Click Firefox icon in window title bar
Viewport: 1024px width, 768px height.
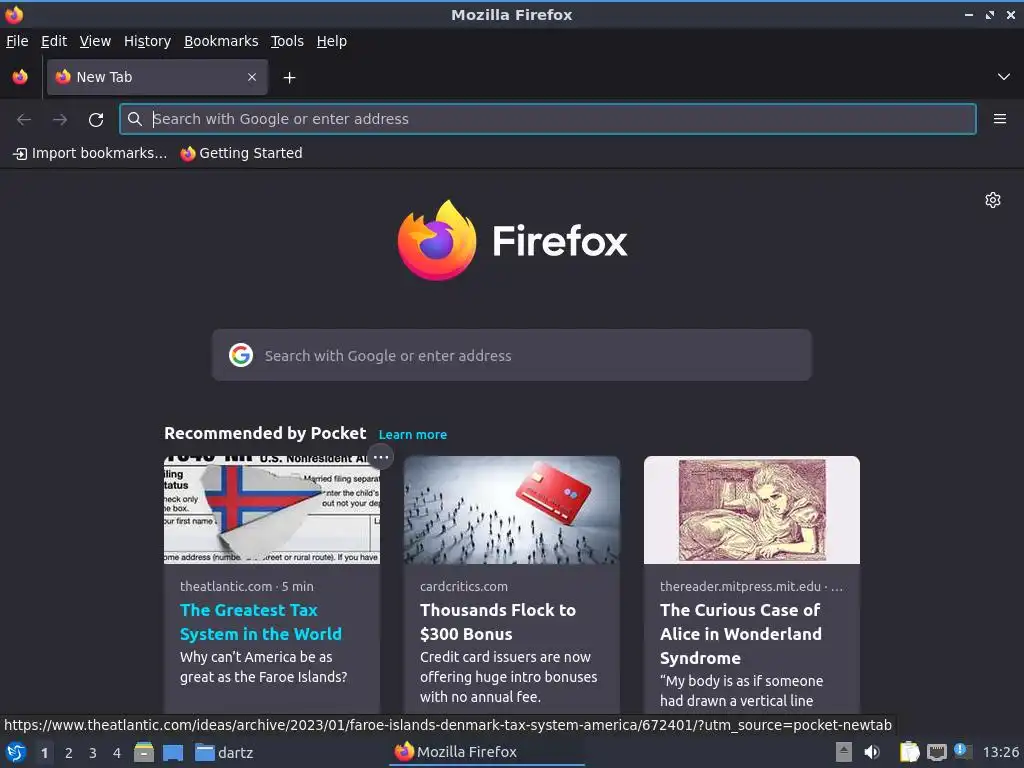click(x=14, y=14)
